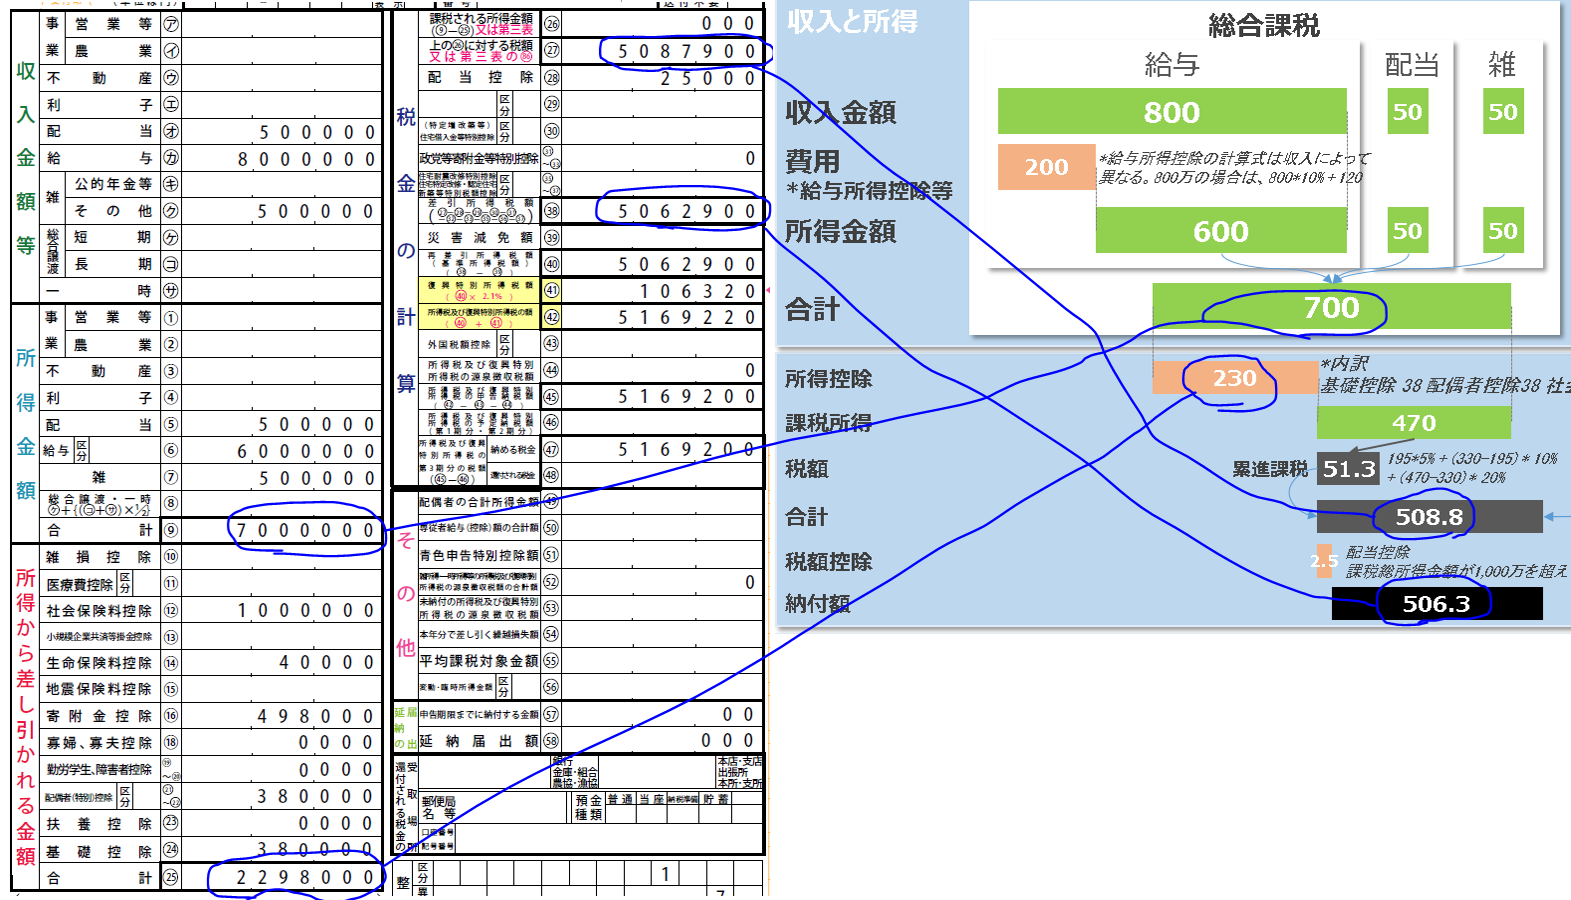Click the 5169200 納める税金 value in row ㊼
This screenshot has width=1571, height=900.
tap(689, 449)
